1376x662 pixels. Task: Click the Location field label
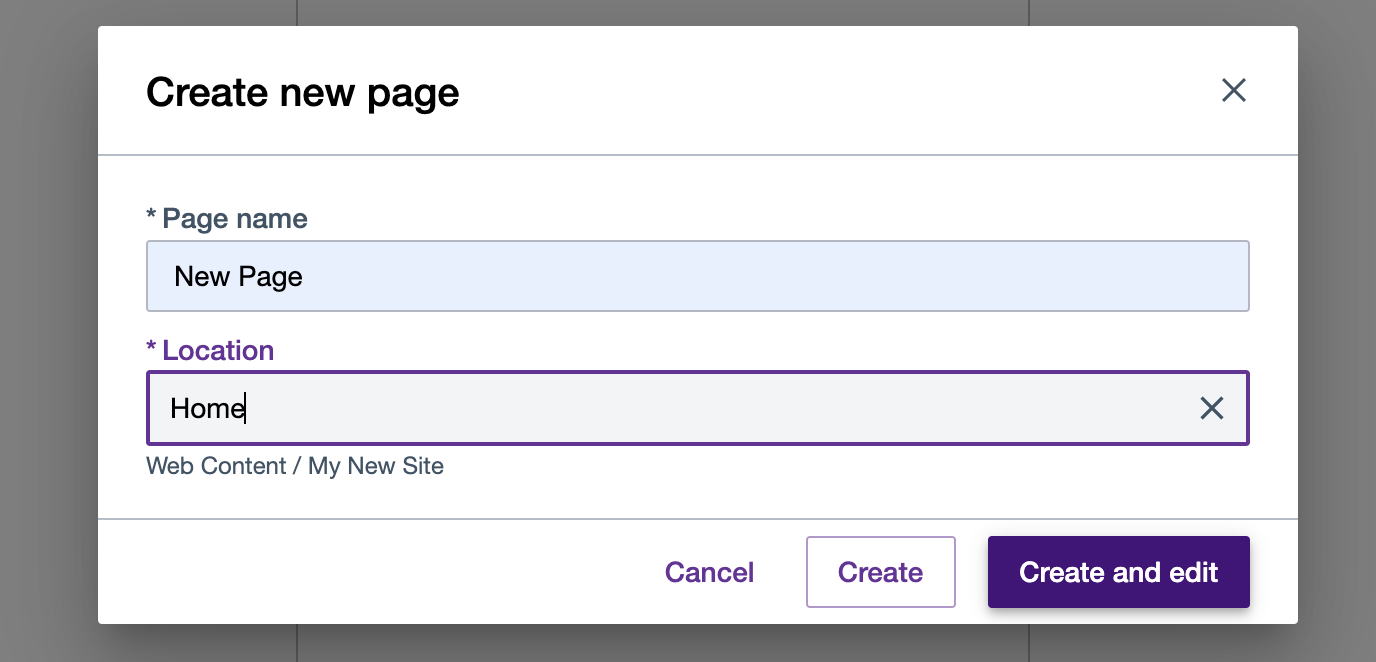click(x=210, y=350)
